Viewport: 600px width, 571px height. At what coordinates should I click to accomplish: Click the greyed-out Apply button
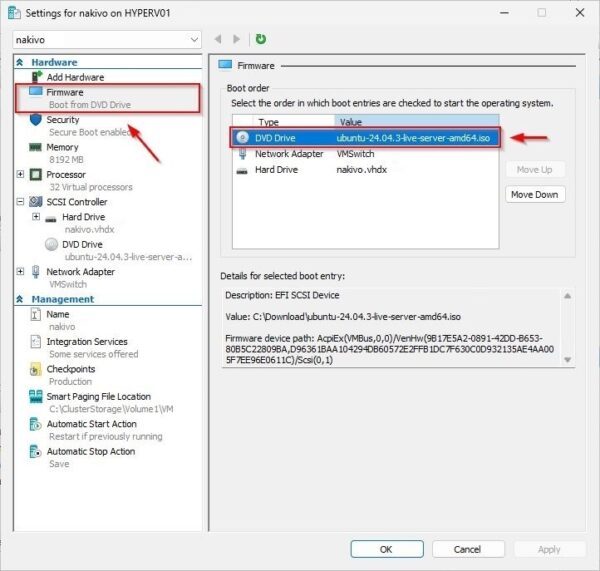pos(549,549)
